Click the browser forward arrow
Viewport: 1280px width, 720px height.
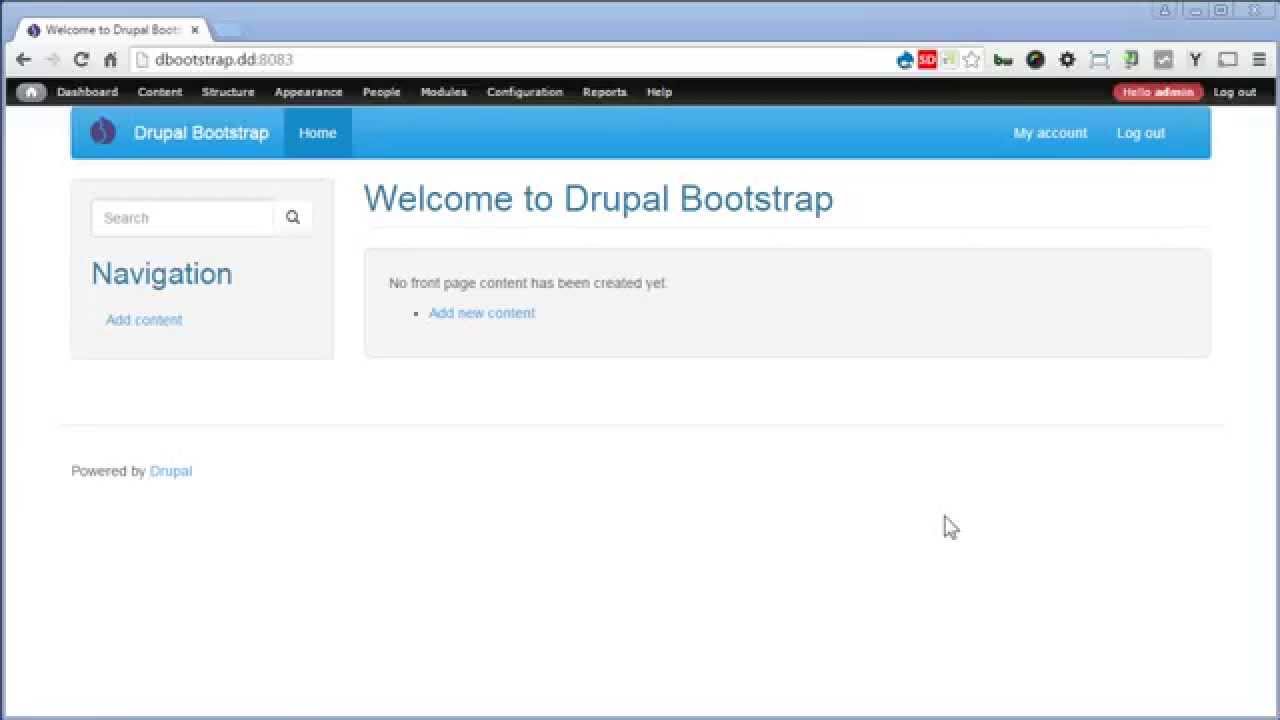coord(53,60)
